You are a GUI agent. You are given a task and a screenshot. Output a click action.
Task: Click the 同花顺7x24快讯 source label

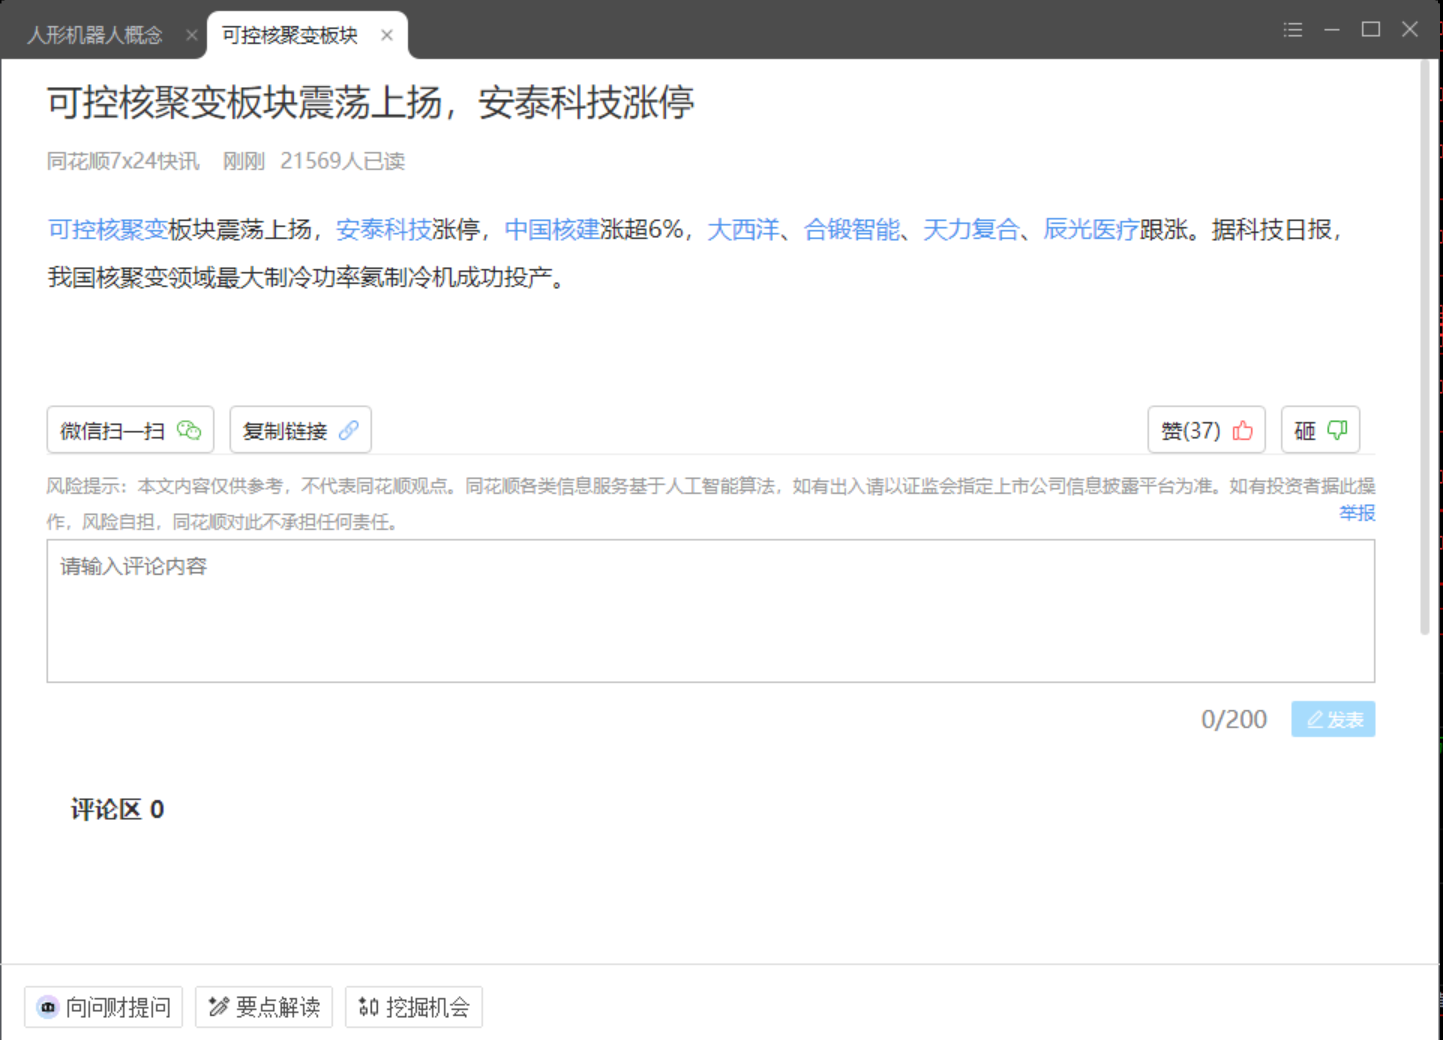pos(123,161)
